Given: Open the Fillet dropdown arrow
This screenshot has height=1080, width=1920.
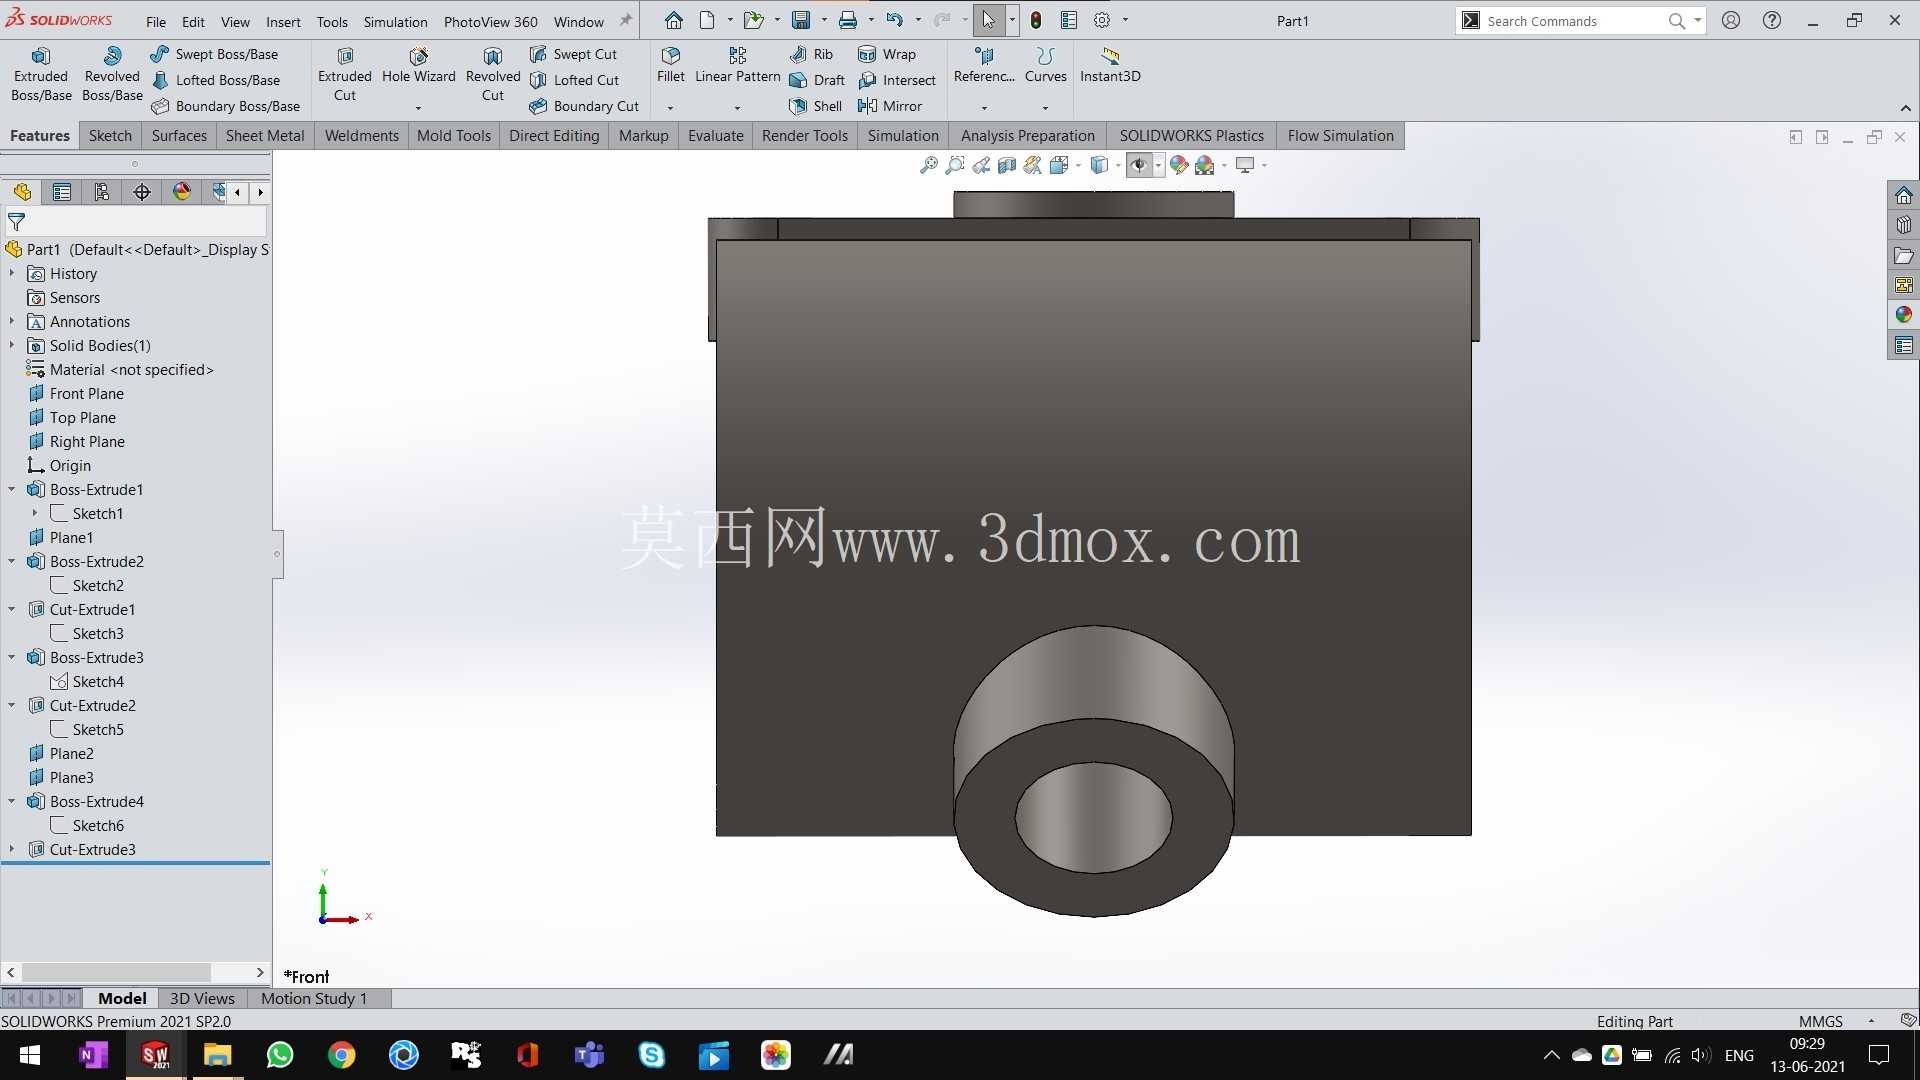Looking at the screenshot, I should 670,108.
